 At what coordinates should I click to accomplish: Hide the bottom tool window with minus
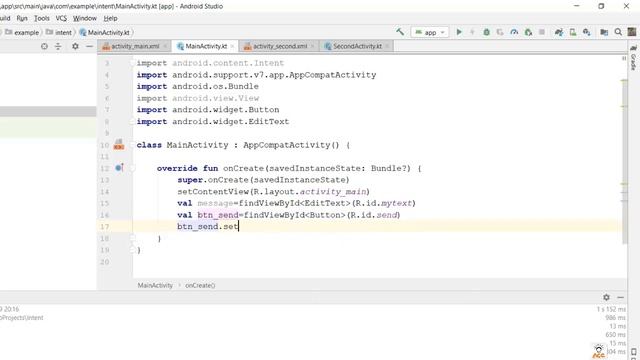[620, 297]
